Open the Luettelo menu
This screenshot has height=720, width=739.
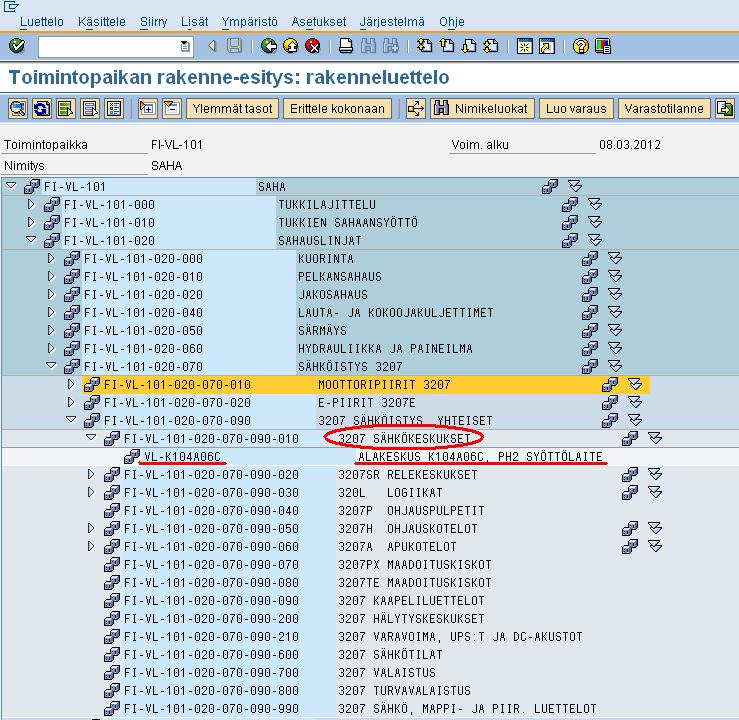pos(42,22)
